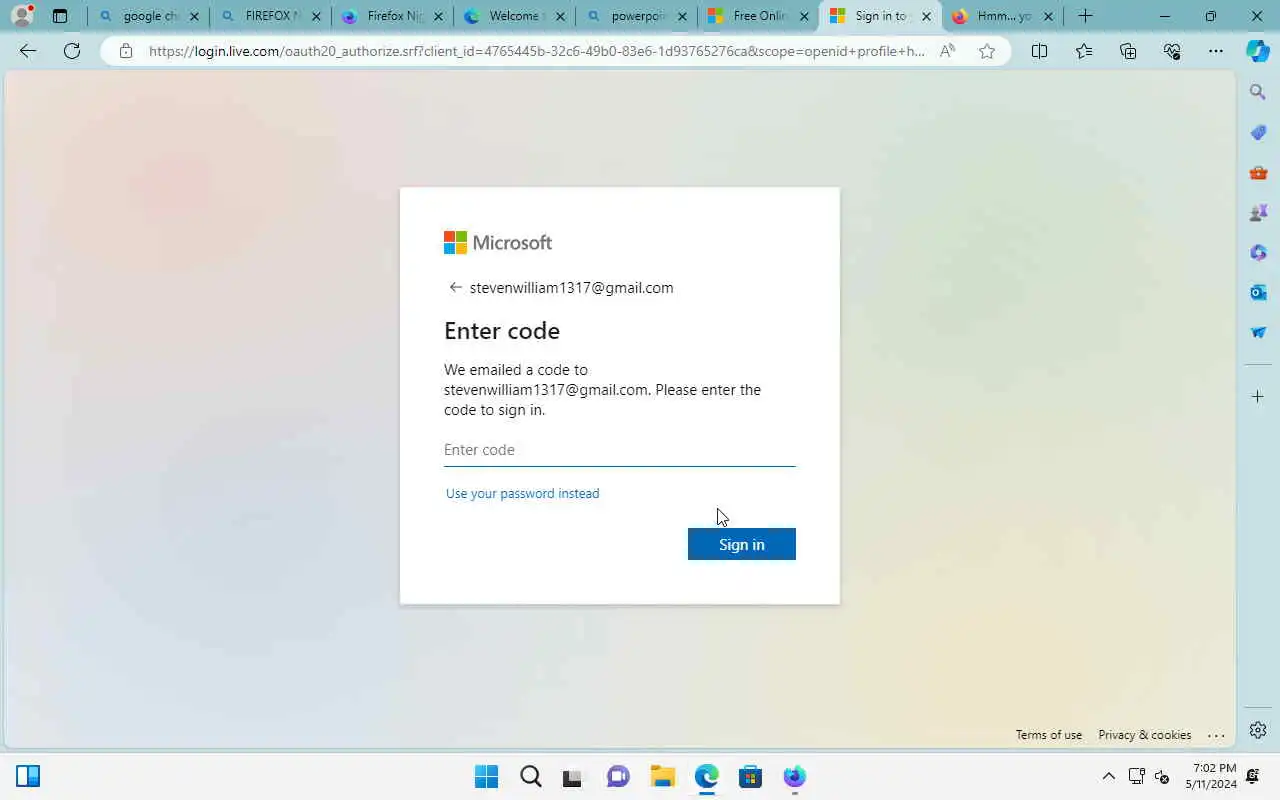Open the Windows Start menu

486,777
